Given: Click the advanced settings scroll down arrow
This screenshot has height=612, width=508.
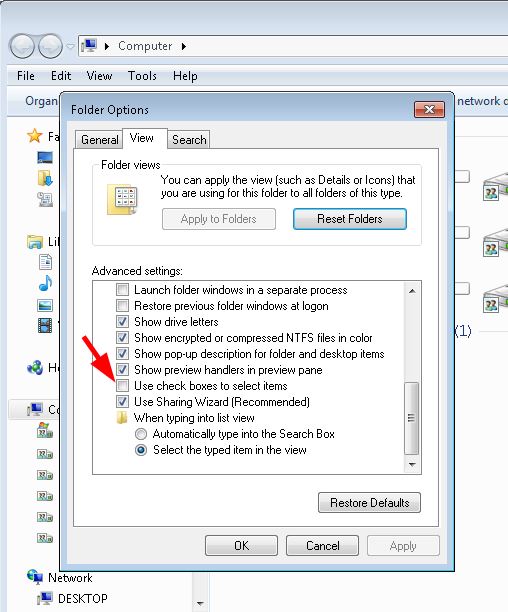Looking at the screenshot, I should pos(412,464).
